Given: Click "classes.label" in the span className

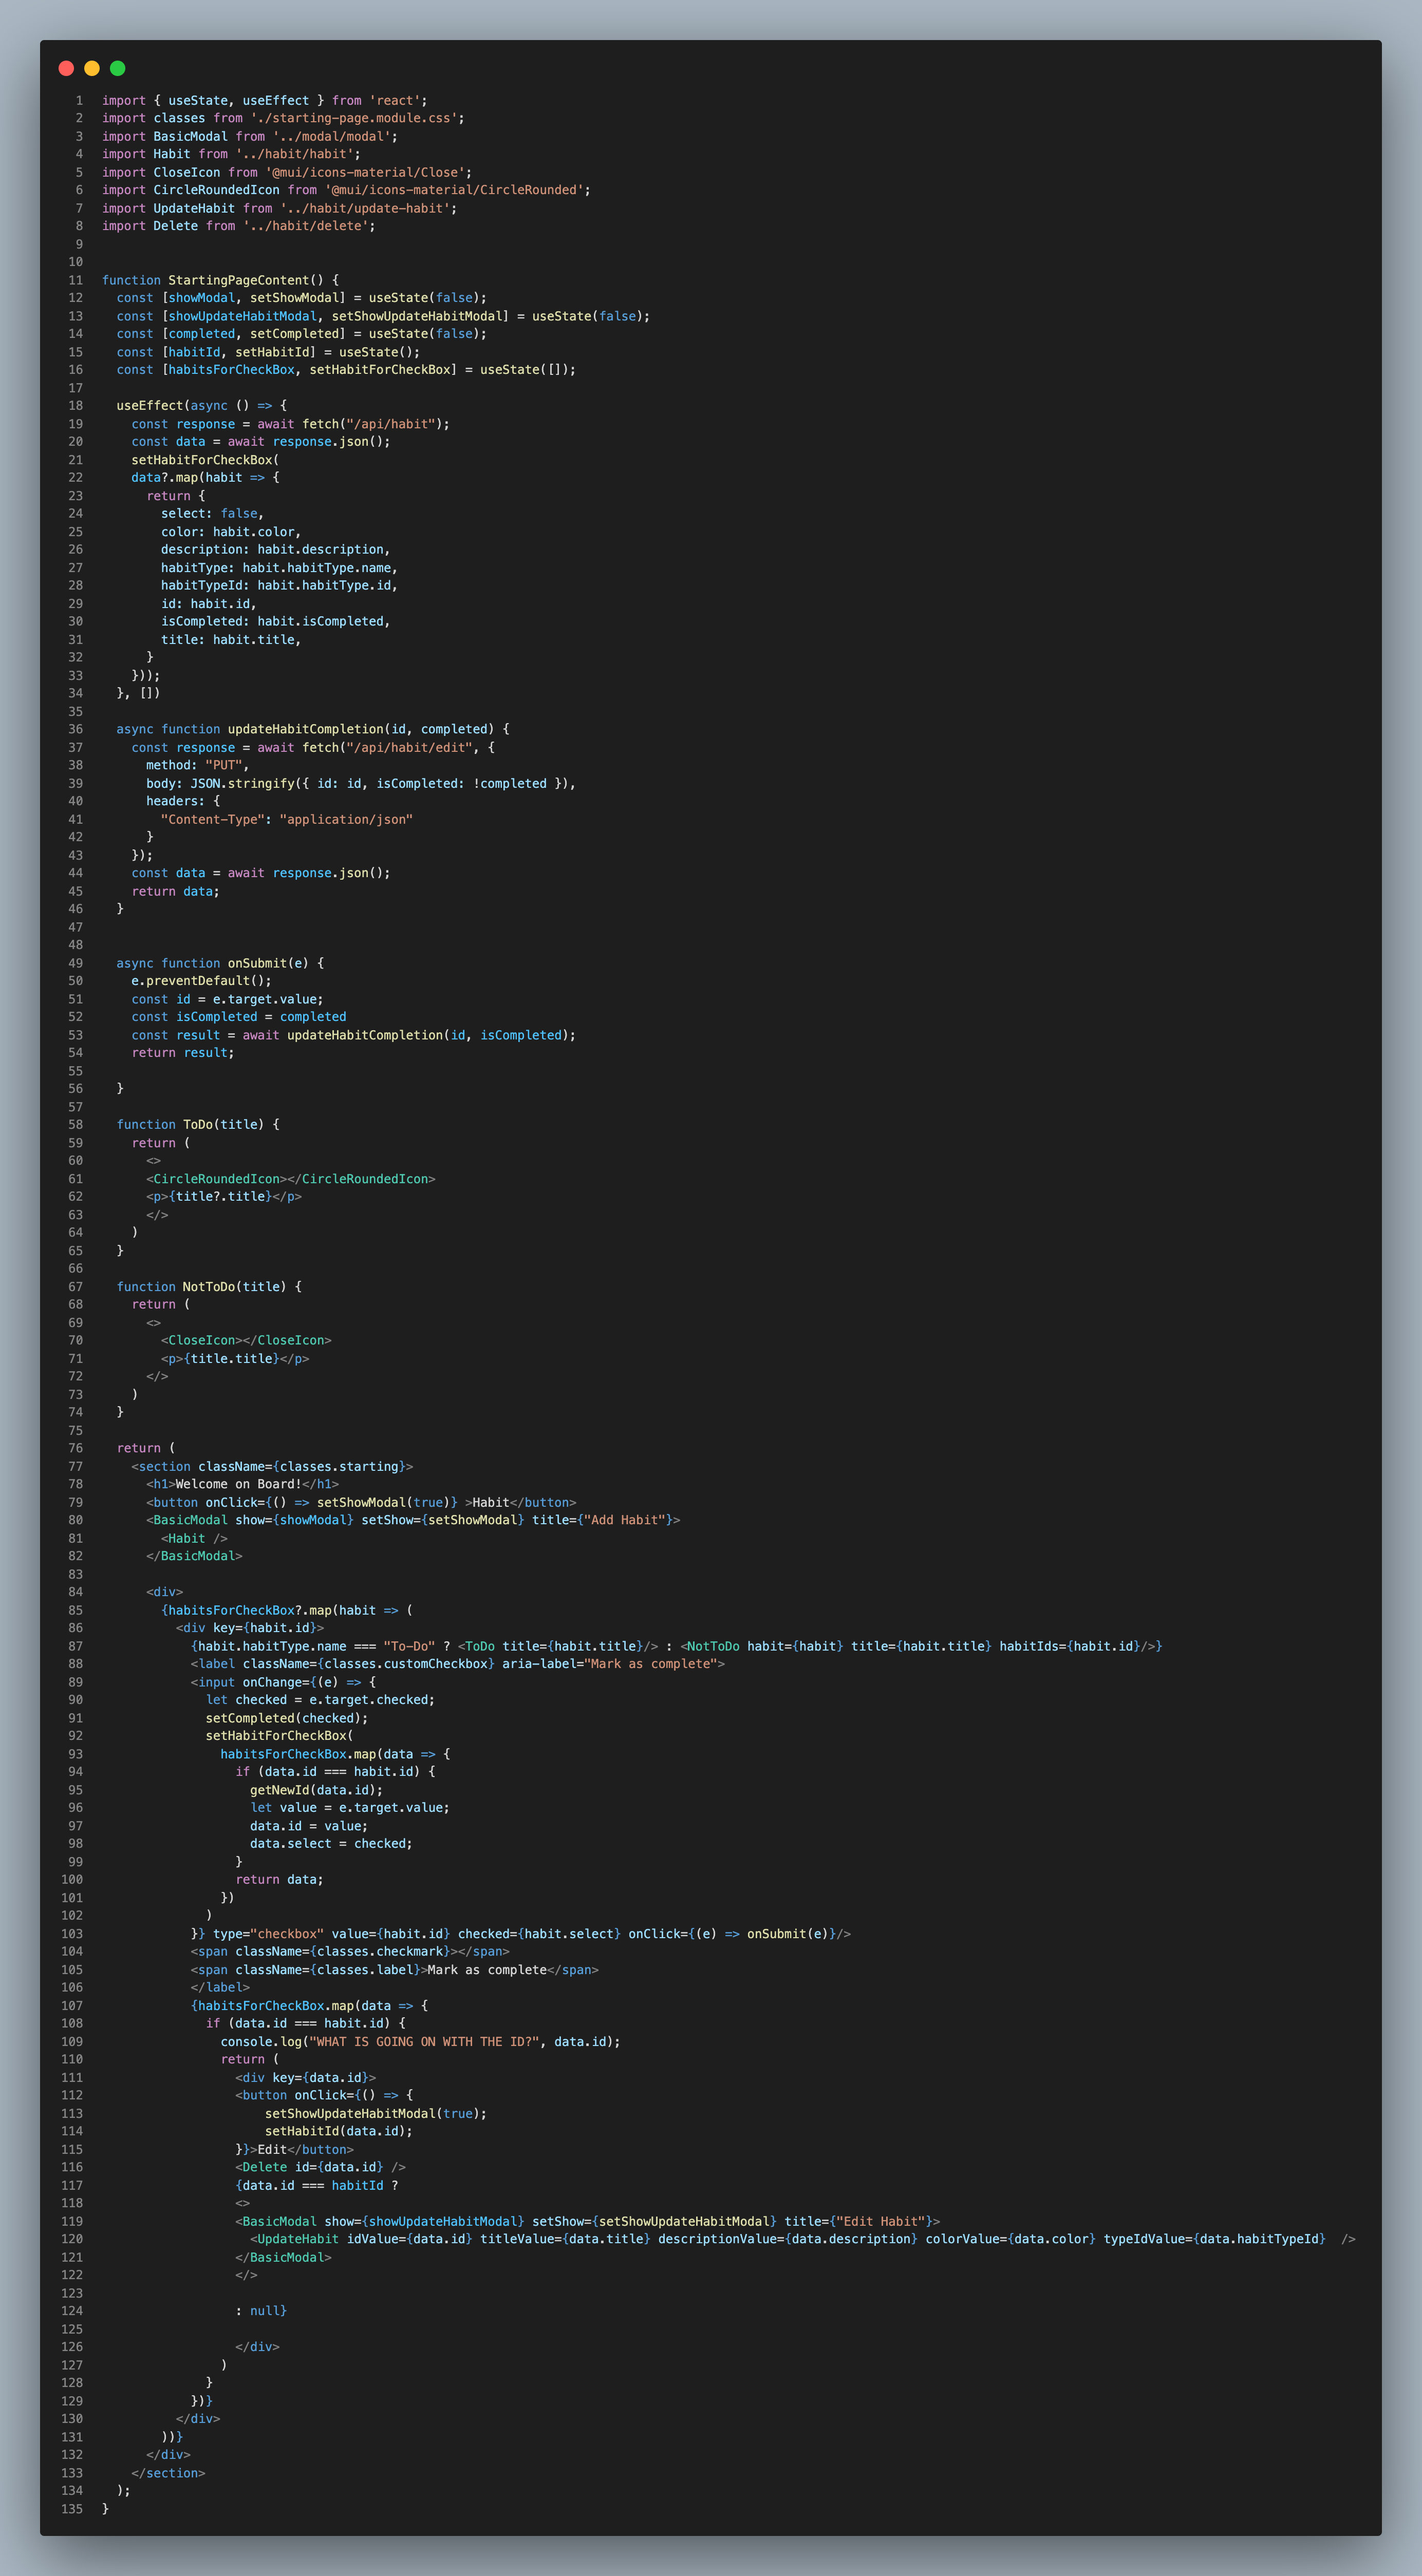Looking at the screenshot, I should click(365, 1971).
